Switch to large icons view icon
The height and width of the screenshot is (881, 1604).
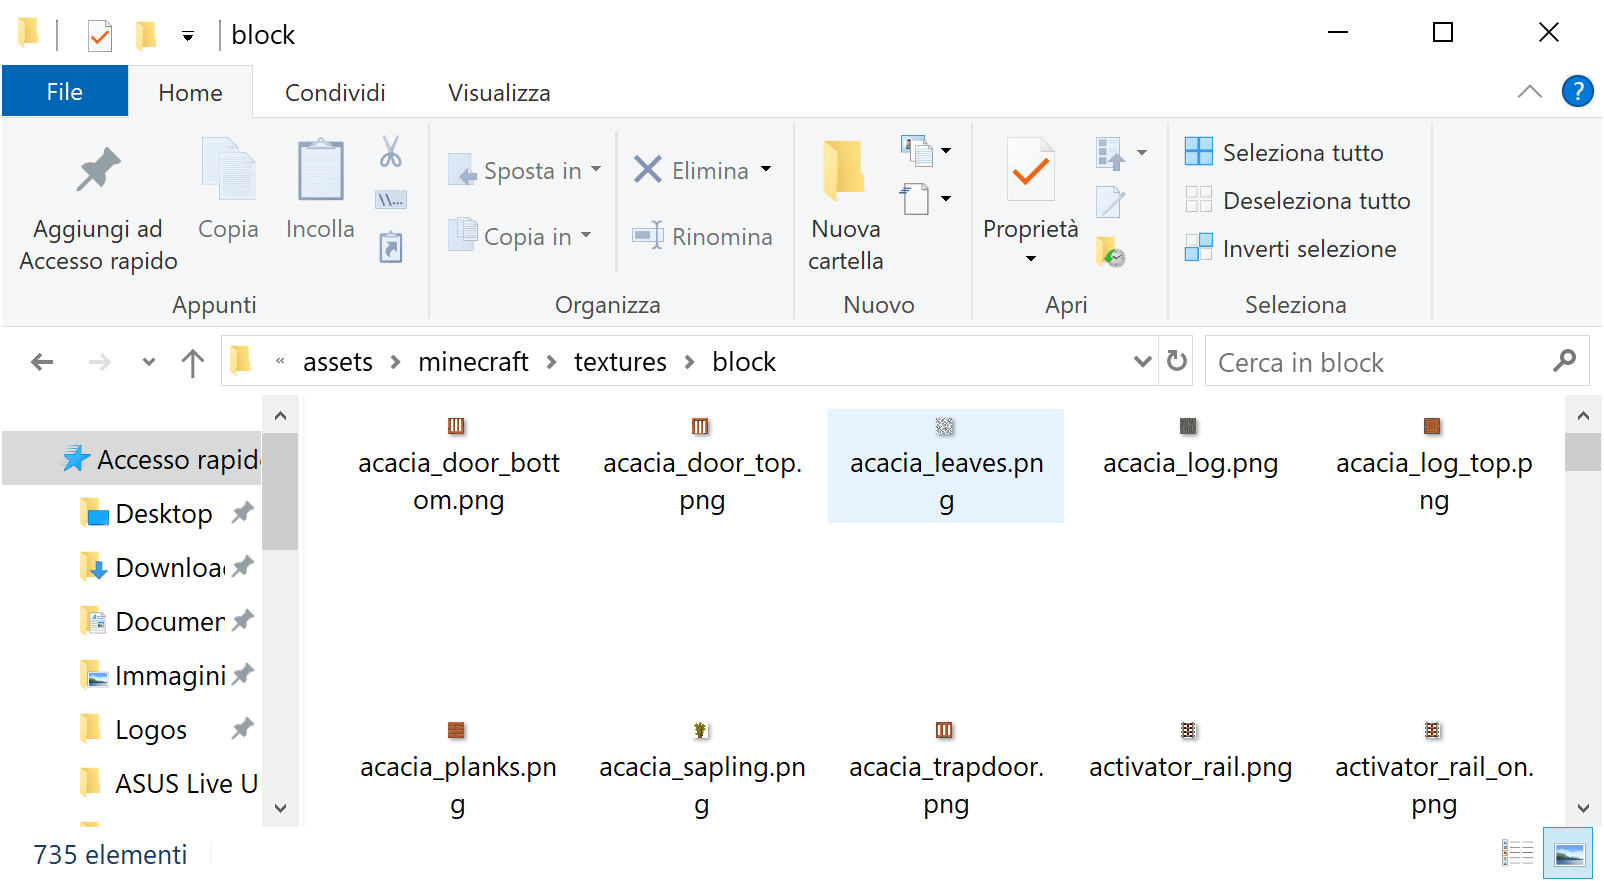pyautogui.click(x=1568, y=853)
